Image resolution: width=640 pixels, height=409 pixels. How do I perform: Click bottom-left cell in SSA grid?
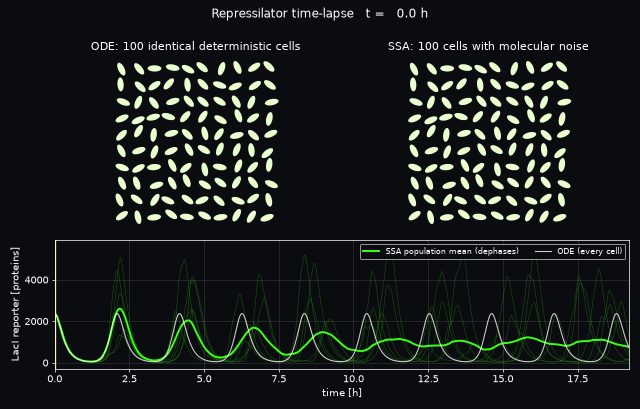(414, 216)
